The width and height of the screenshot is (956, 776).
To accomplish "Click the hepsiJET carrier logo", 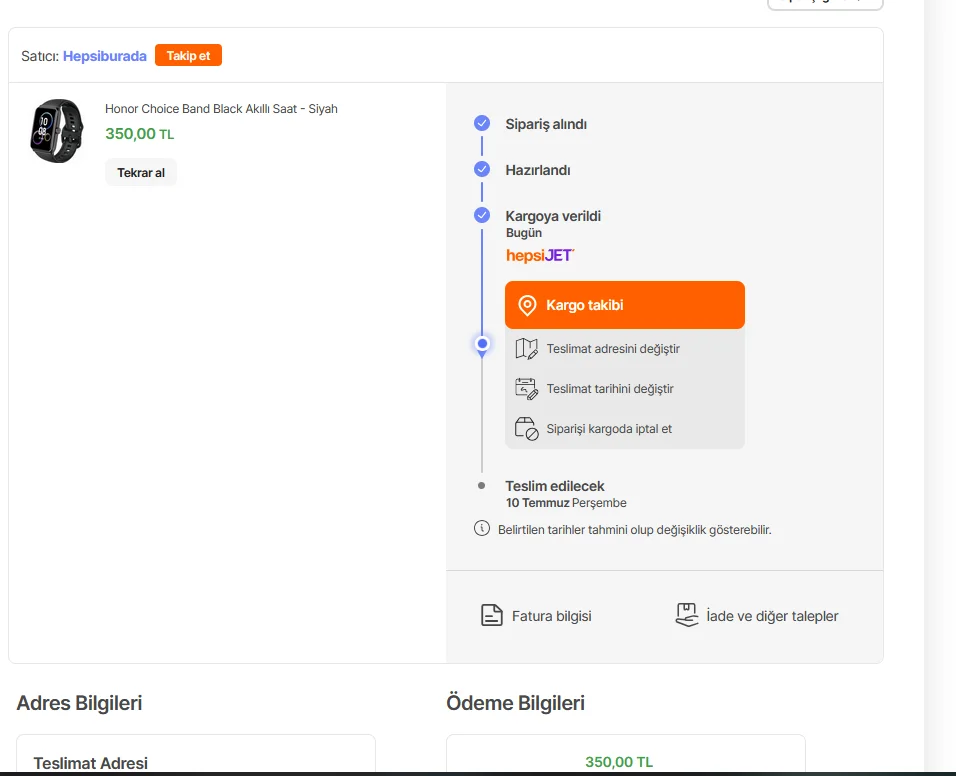I will 540,255.
